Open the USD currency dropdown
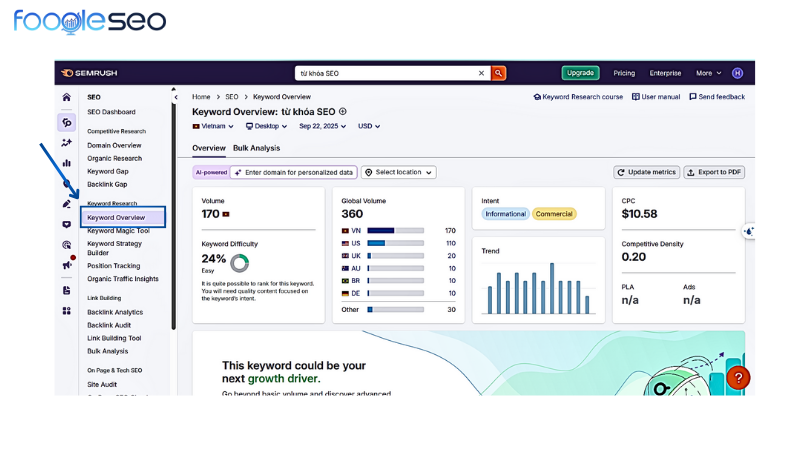The image size is (800, 450). point(369,127)
